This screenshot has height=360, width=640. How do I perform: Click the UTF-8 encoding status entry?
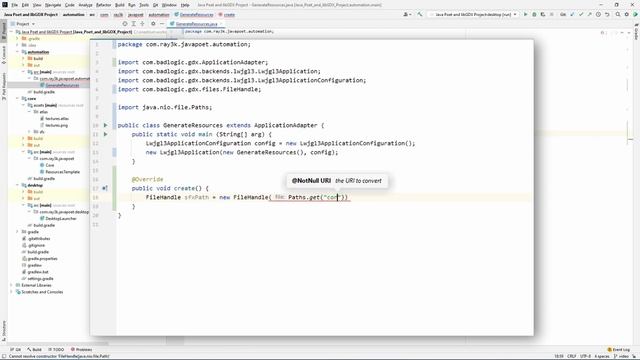585,356
